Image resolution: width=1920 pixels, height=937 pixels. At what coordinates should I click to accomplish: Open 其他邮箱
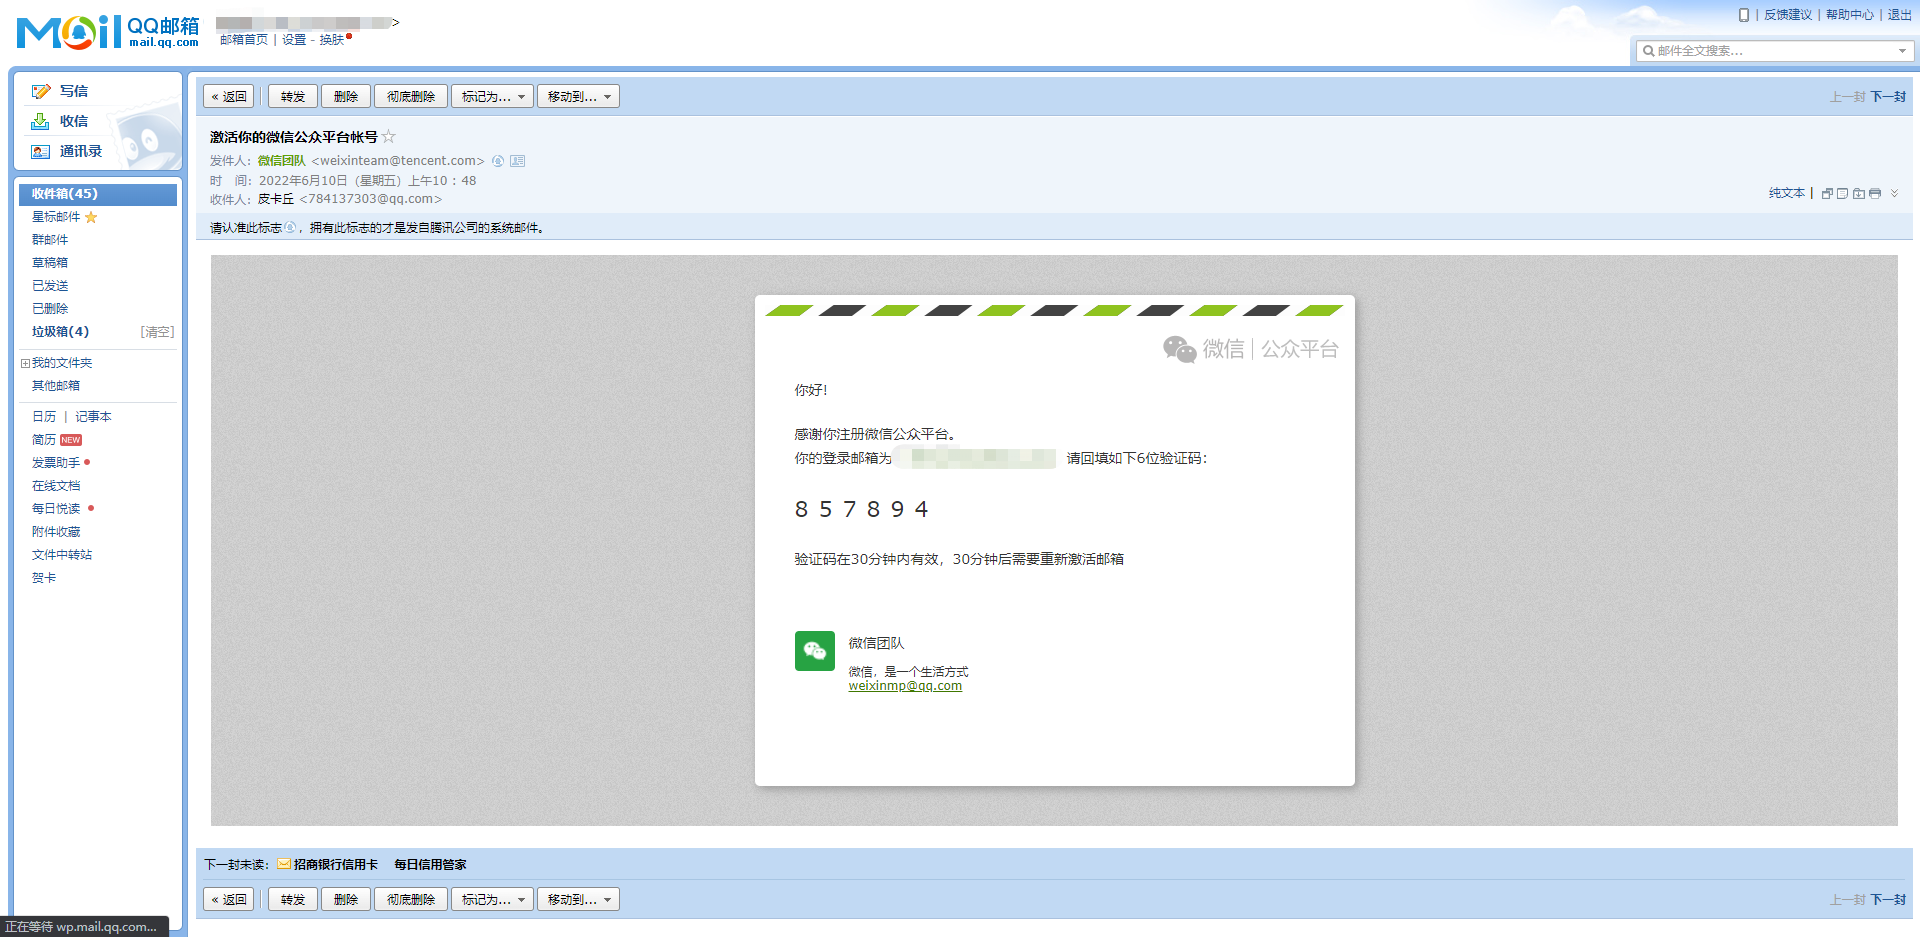point(56,386)
